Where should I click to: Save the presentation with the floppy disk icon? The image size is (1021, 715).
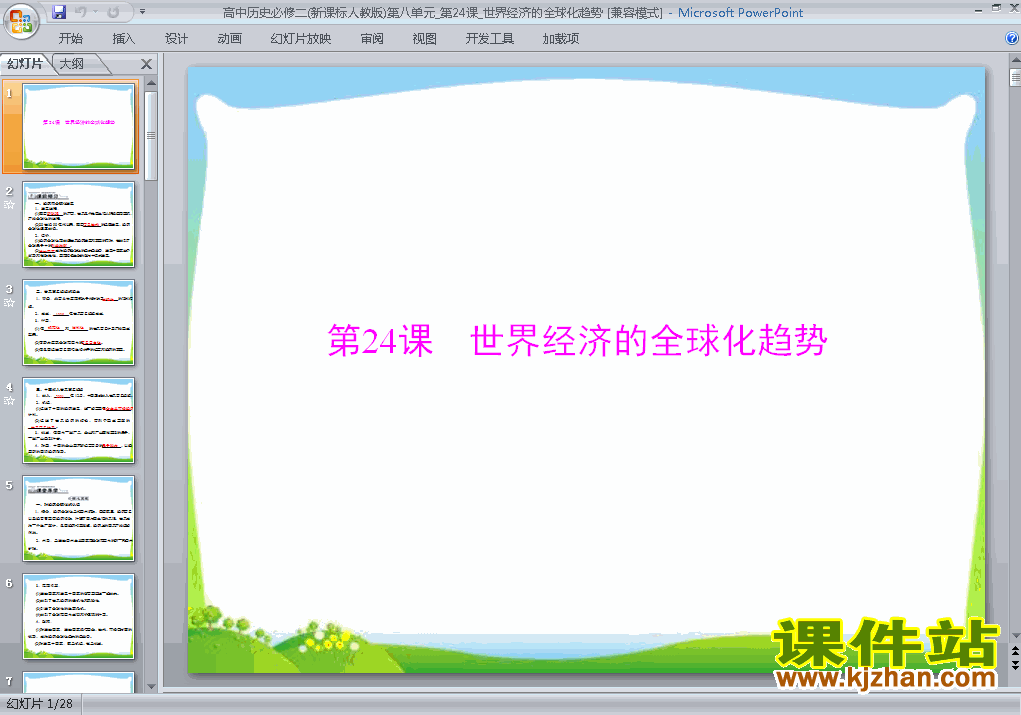point(59,12)
